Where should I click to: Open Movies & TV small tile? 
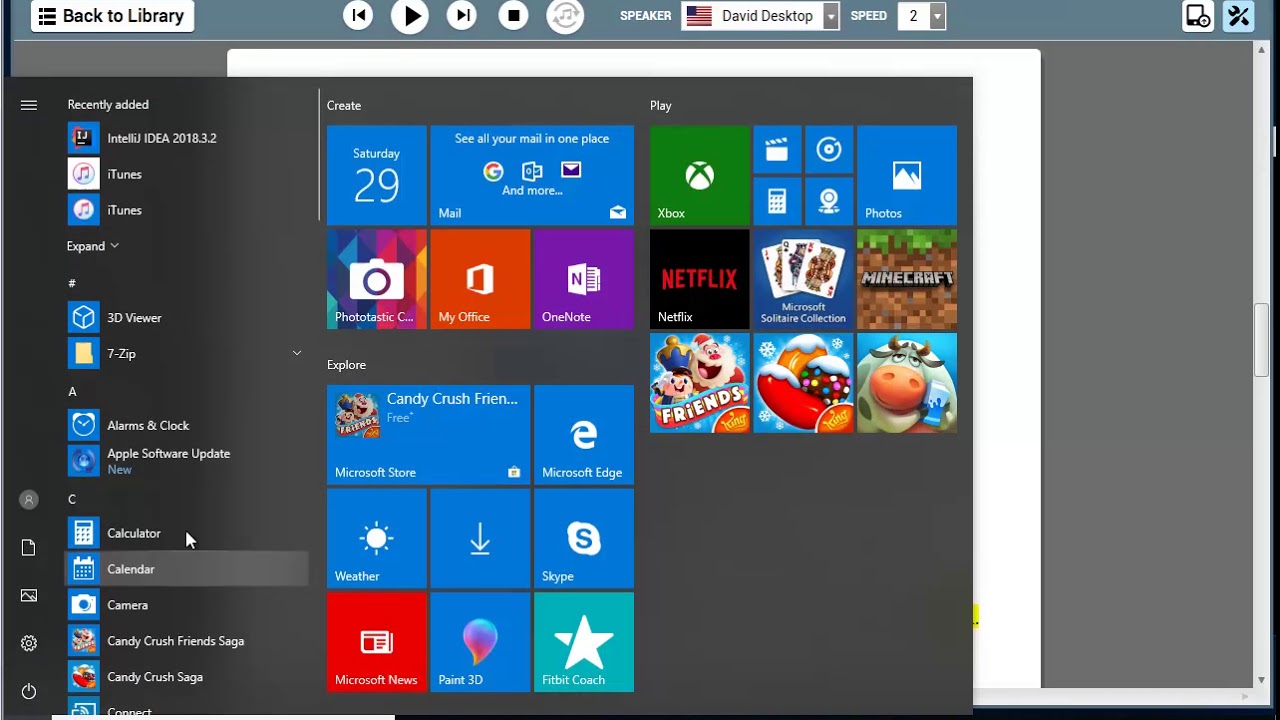pos(777,150)
